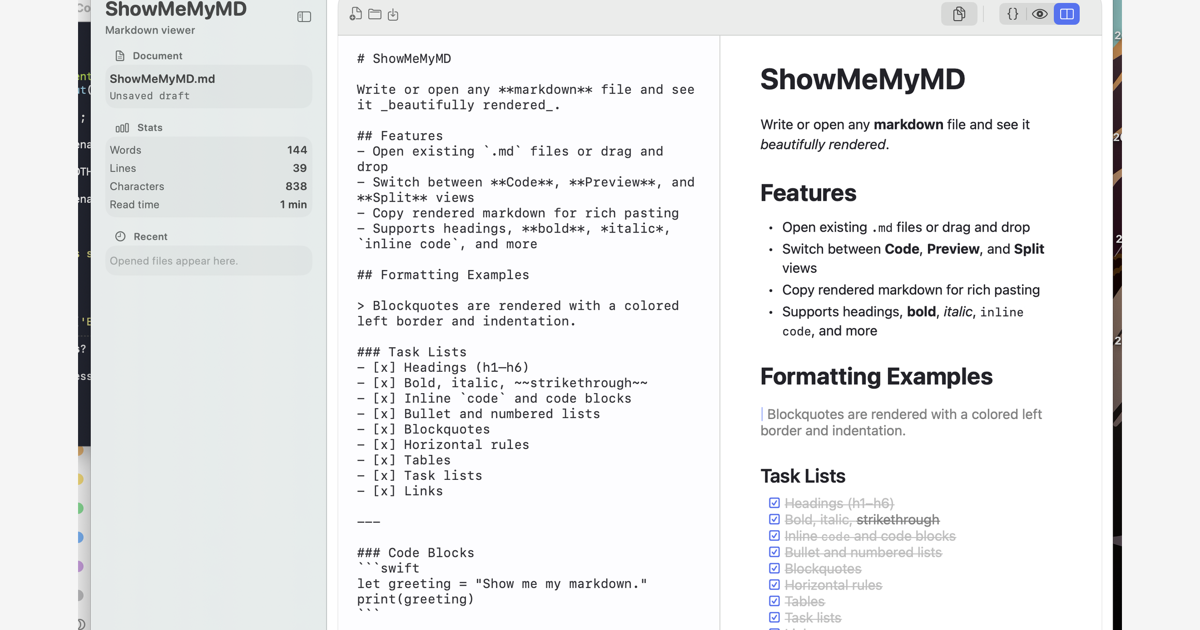Open a file with the folder icon
The image size is (1200, 630).
[375, 14]
